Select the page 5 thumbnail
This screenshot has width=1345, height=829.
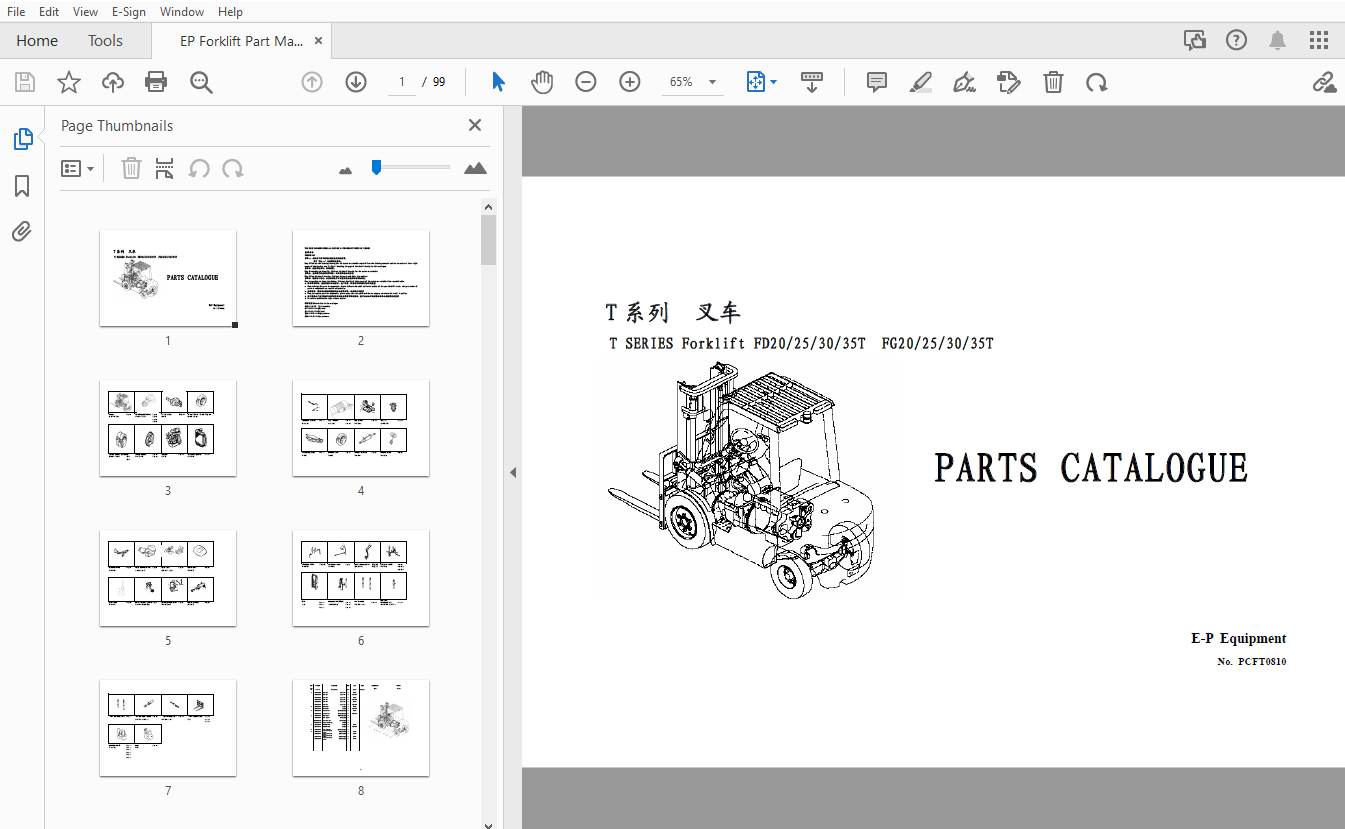[x=168, y=578]
